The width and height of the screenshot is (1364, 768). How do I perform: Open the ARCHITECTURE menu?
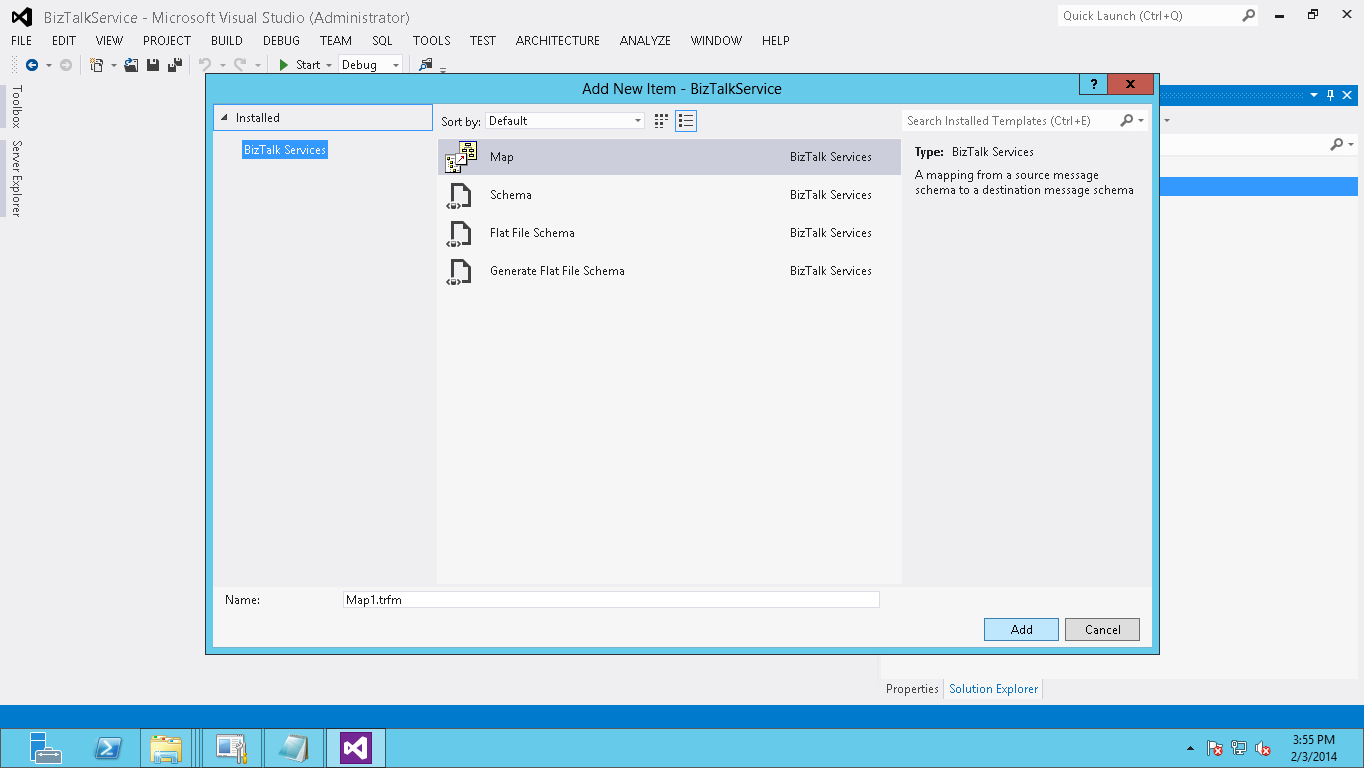point(558,41)
